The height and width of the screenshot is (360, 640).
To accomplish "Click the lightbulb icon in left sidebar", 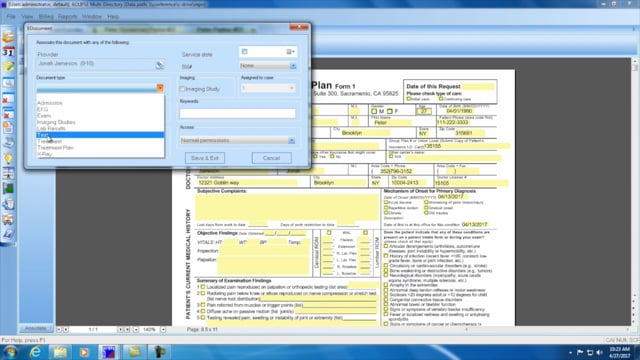I will (8, 158).
